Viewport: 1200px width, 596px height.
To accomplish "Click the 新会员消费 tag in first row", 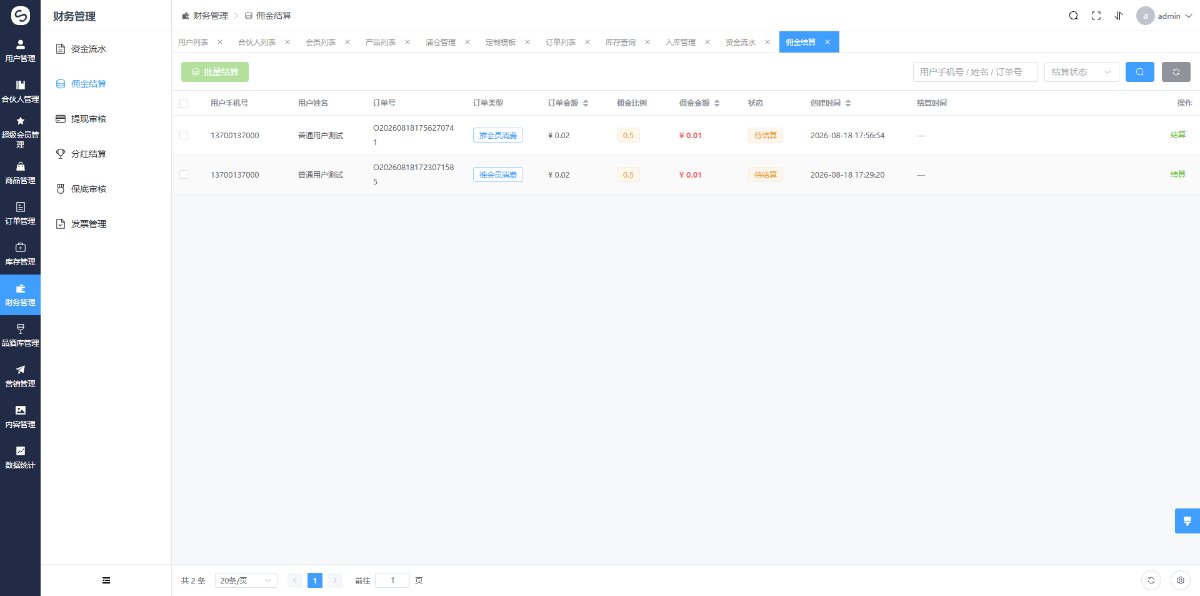I will pos(498,135).
